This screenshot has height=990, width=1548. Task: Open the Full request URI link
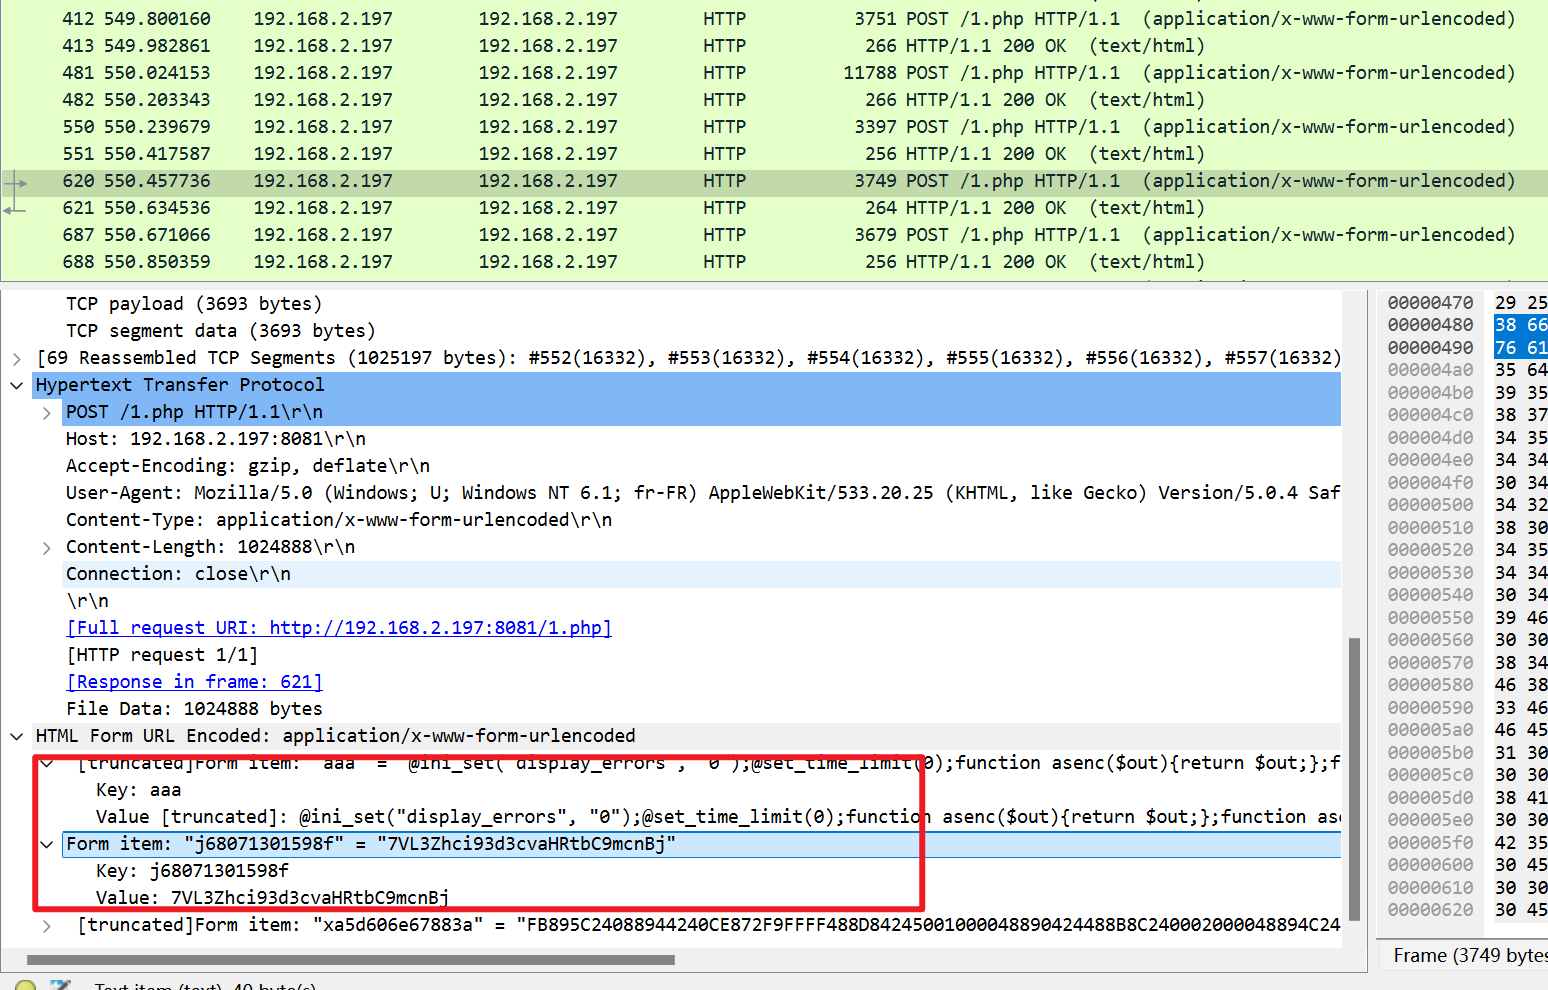339,628
